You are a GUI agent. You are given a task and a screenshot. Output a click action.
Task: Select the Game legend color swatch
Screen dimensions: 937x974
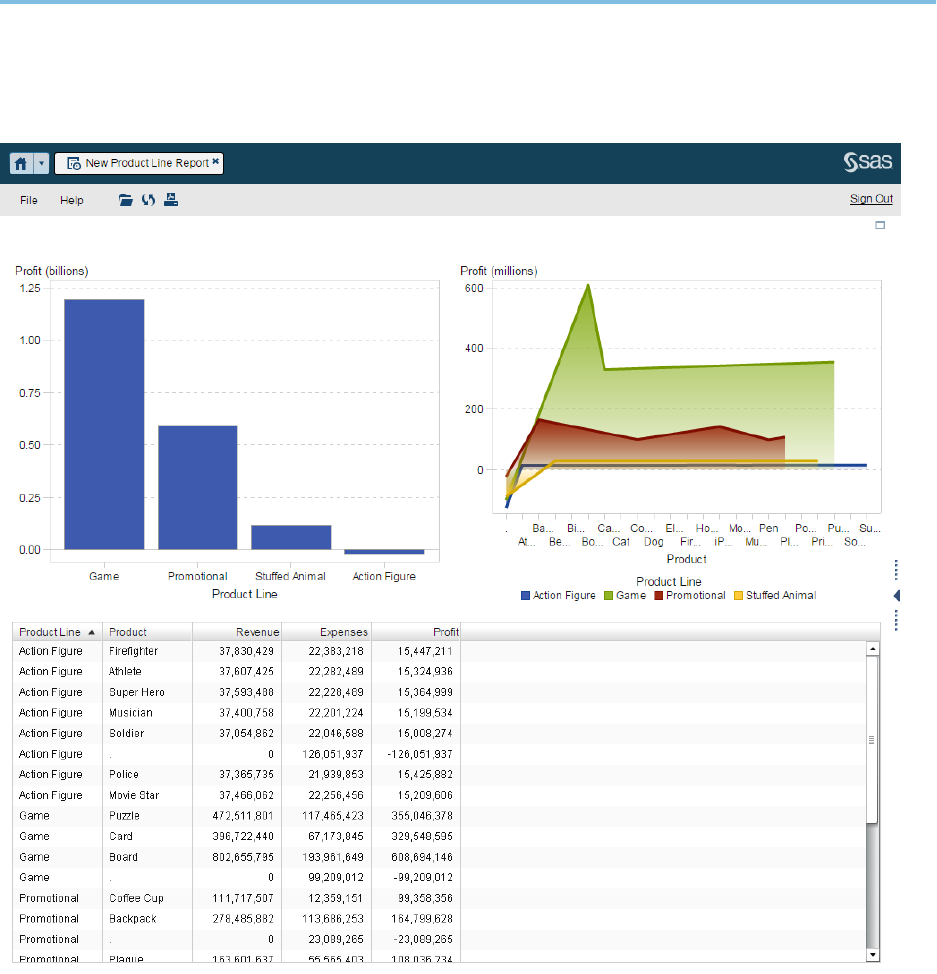coord(608,596)
